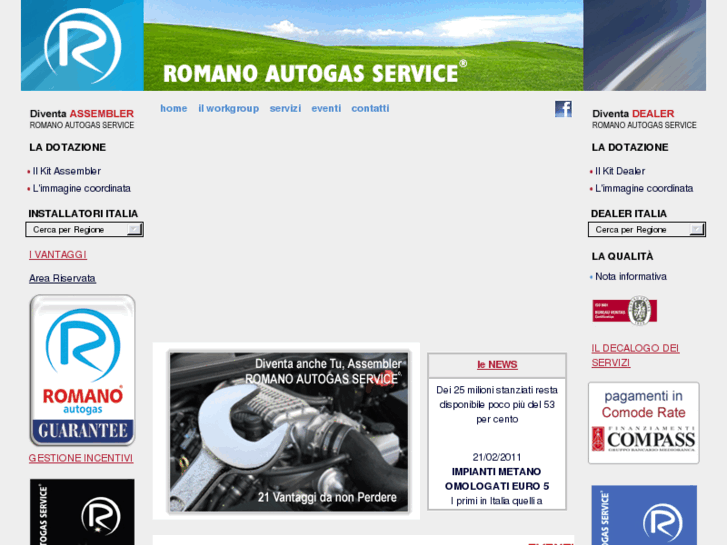727x545 pixels.
Task: Open the il workgroup menu item
Action: [229, 108]
